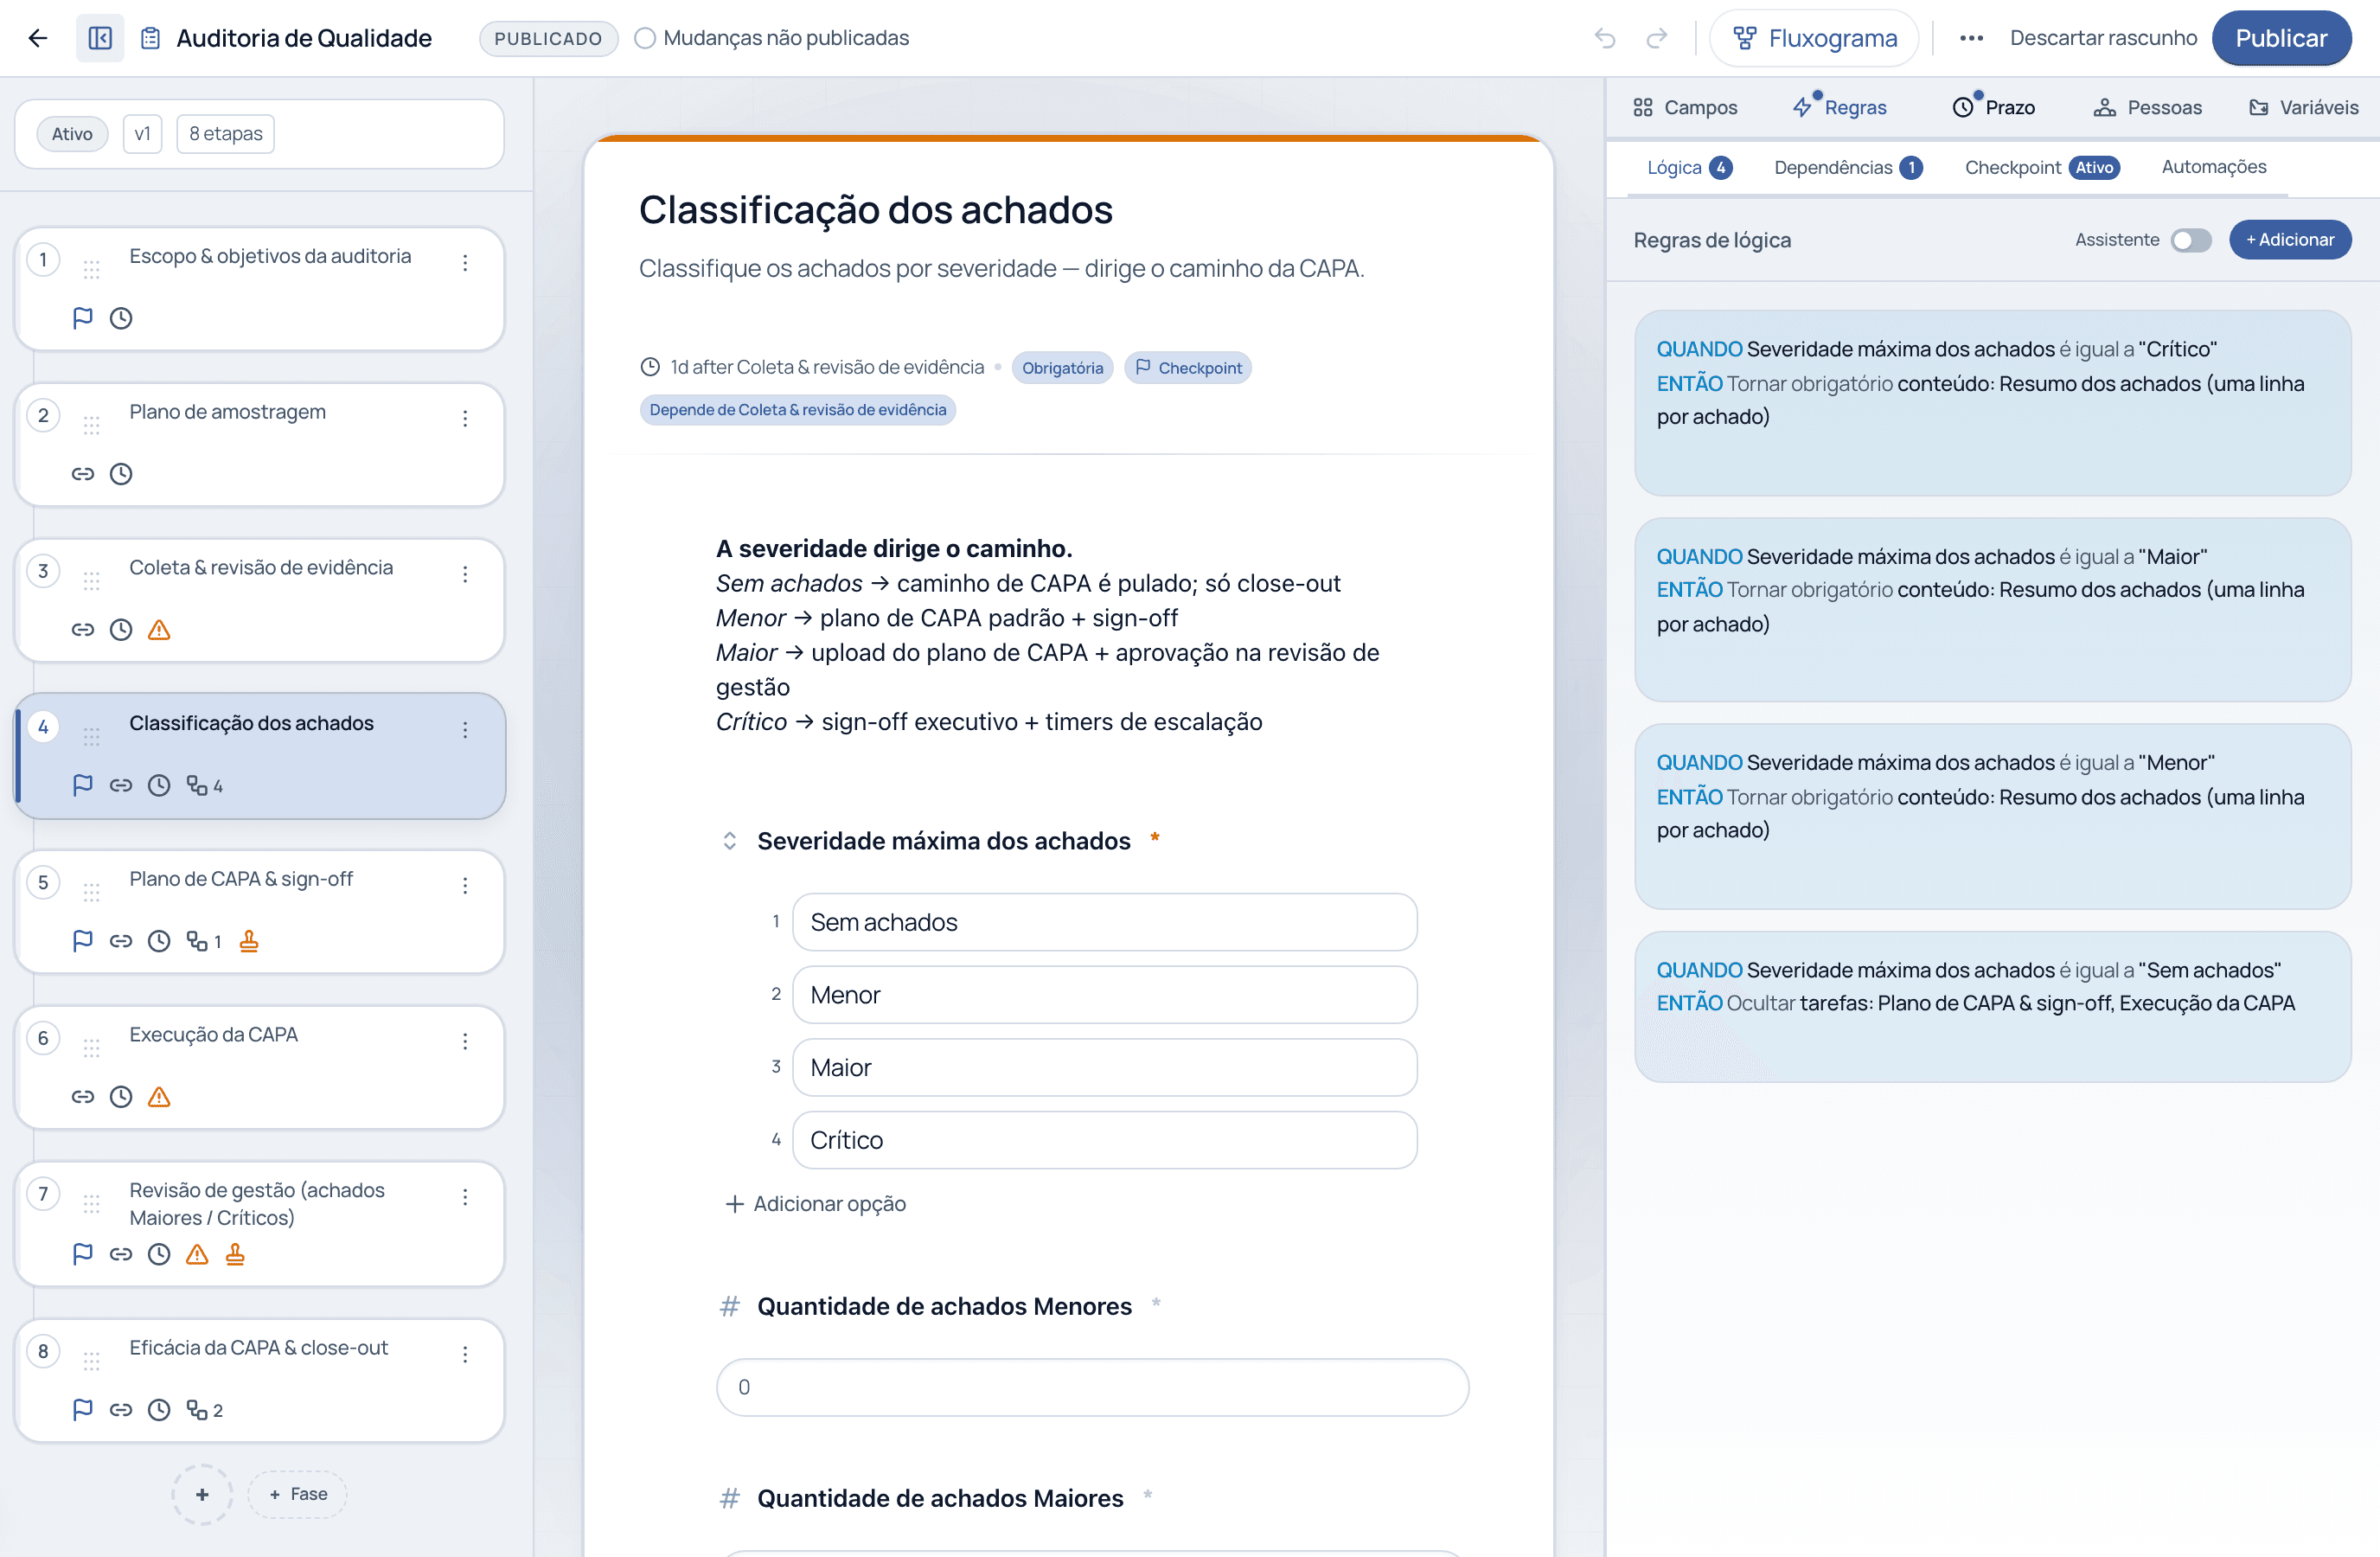
Task: Open the rule for severity equal to Crítico
Action: pos(1992,403)
